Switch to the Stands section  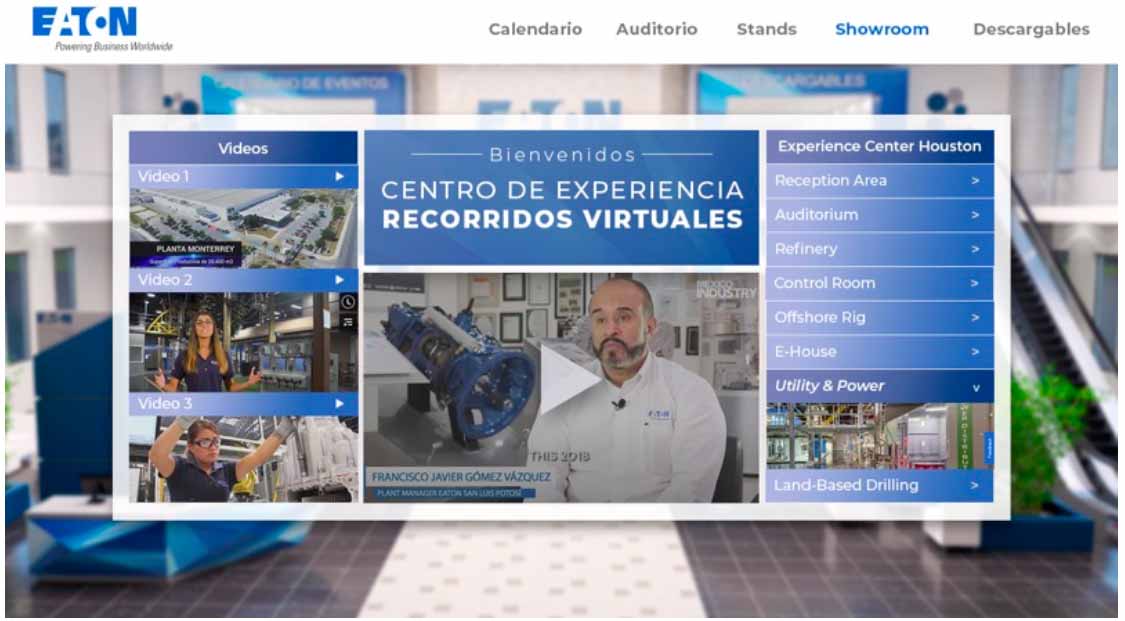(766, 29)
